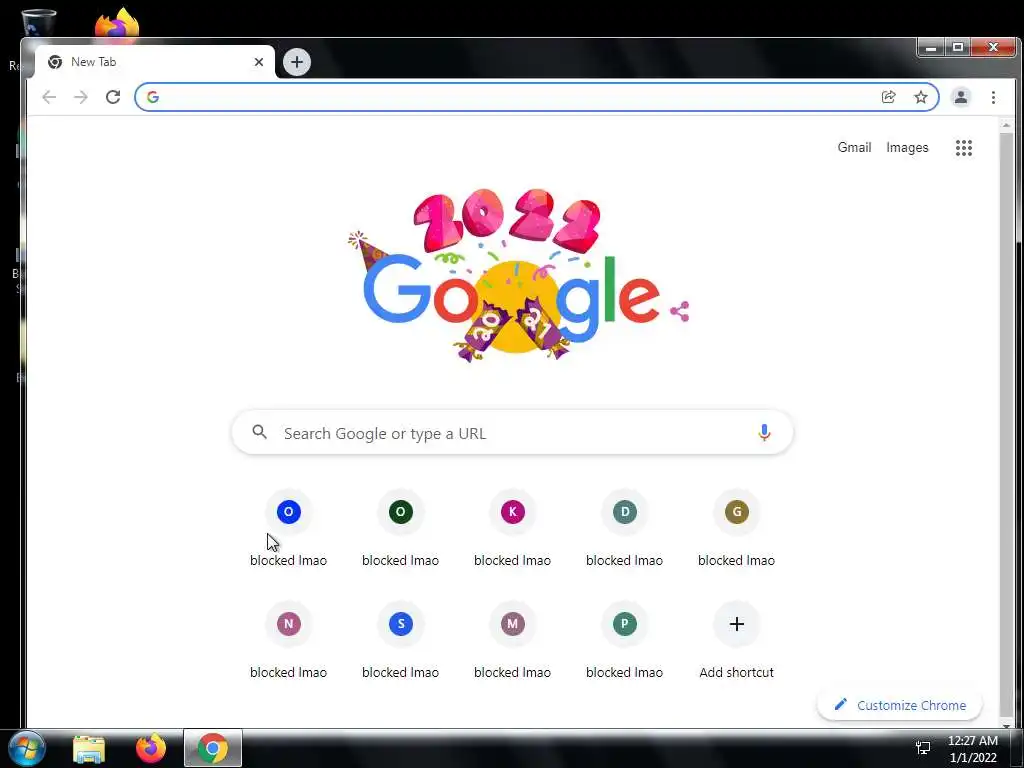The width and height of the screenshot is (1024, 768).
Task: Open the G shortcut tile
Action: pyautogui.click(x=737, y=529)
